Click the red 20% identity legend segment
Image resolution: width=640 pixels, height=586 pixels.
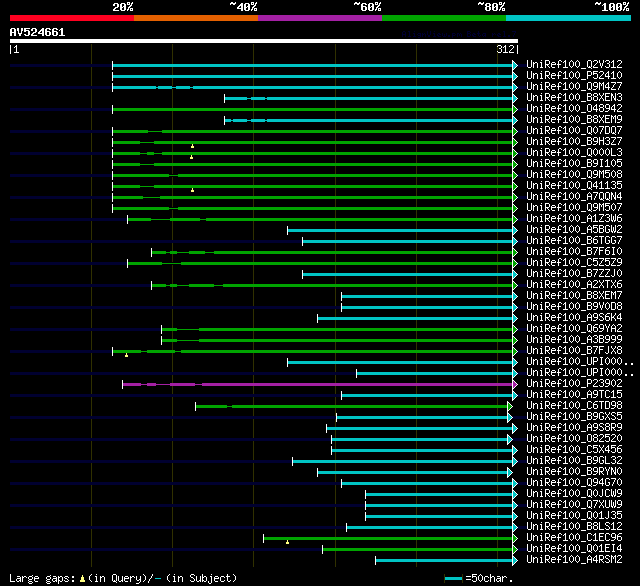click(x=72, y=18)
